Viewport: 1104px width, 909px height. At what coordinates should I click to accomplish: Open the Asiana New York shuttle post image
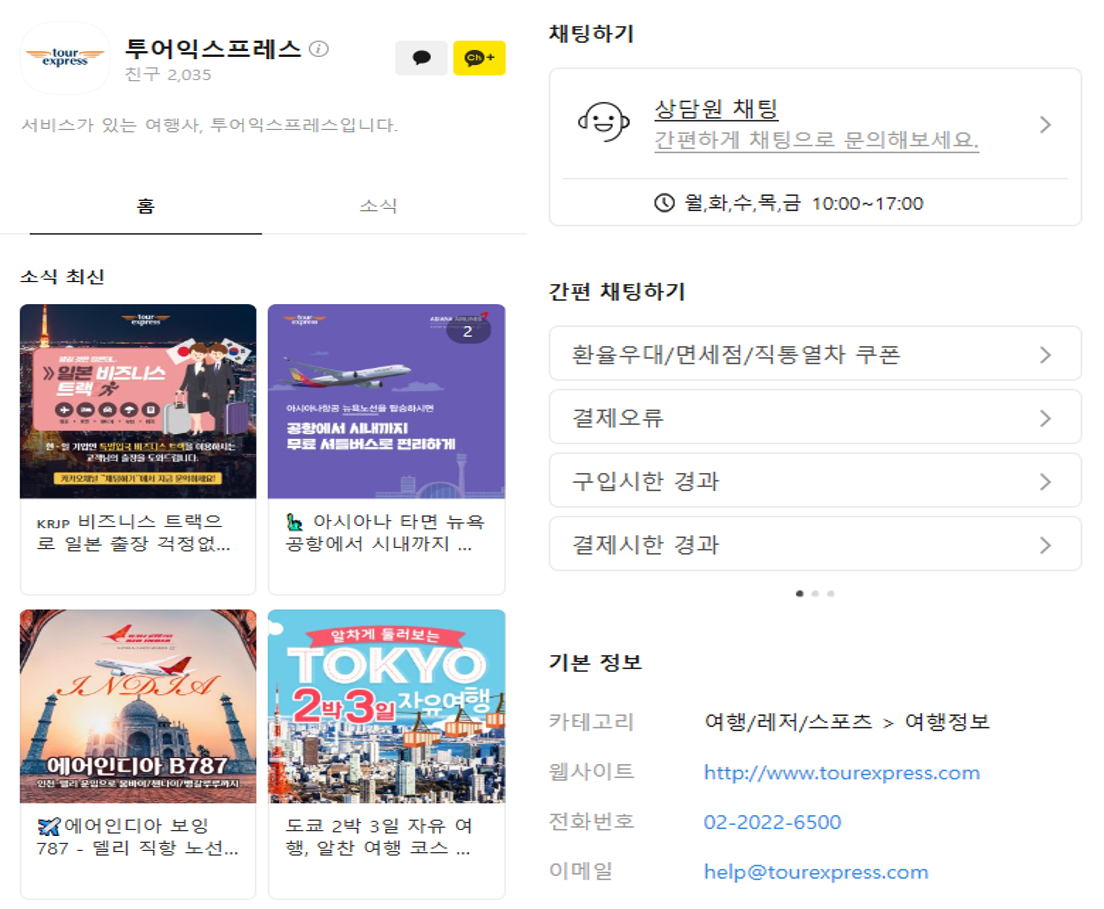(387, 401)
